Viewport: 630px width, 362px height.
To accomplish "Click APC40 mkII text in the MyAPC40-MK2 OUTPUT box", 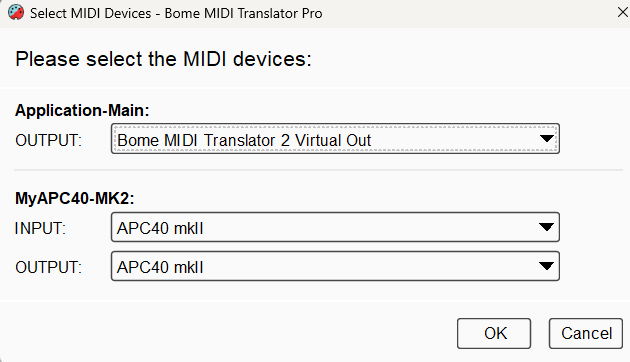I will click(x=160, y=267).
